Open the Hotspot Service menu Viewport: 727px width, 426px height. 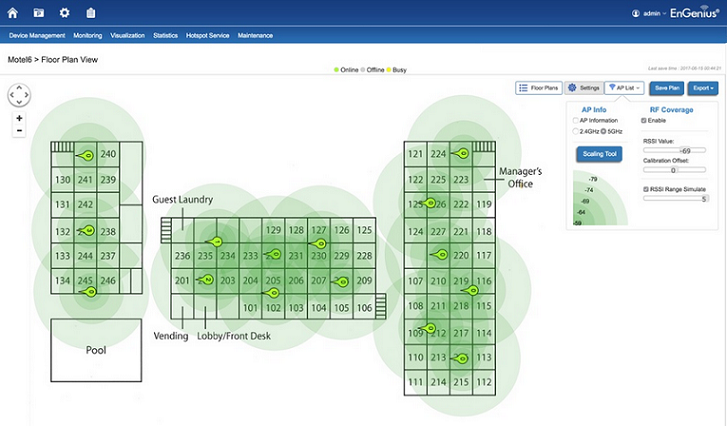click(x=207, y=35)
